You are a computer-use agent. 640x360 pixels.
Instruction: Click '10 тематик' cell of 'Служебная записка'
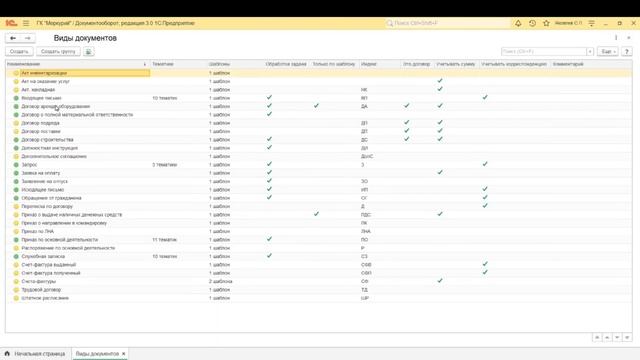164,256
